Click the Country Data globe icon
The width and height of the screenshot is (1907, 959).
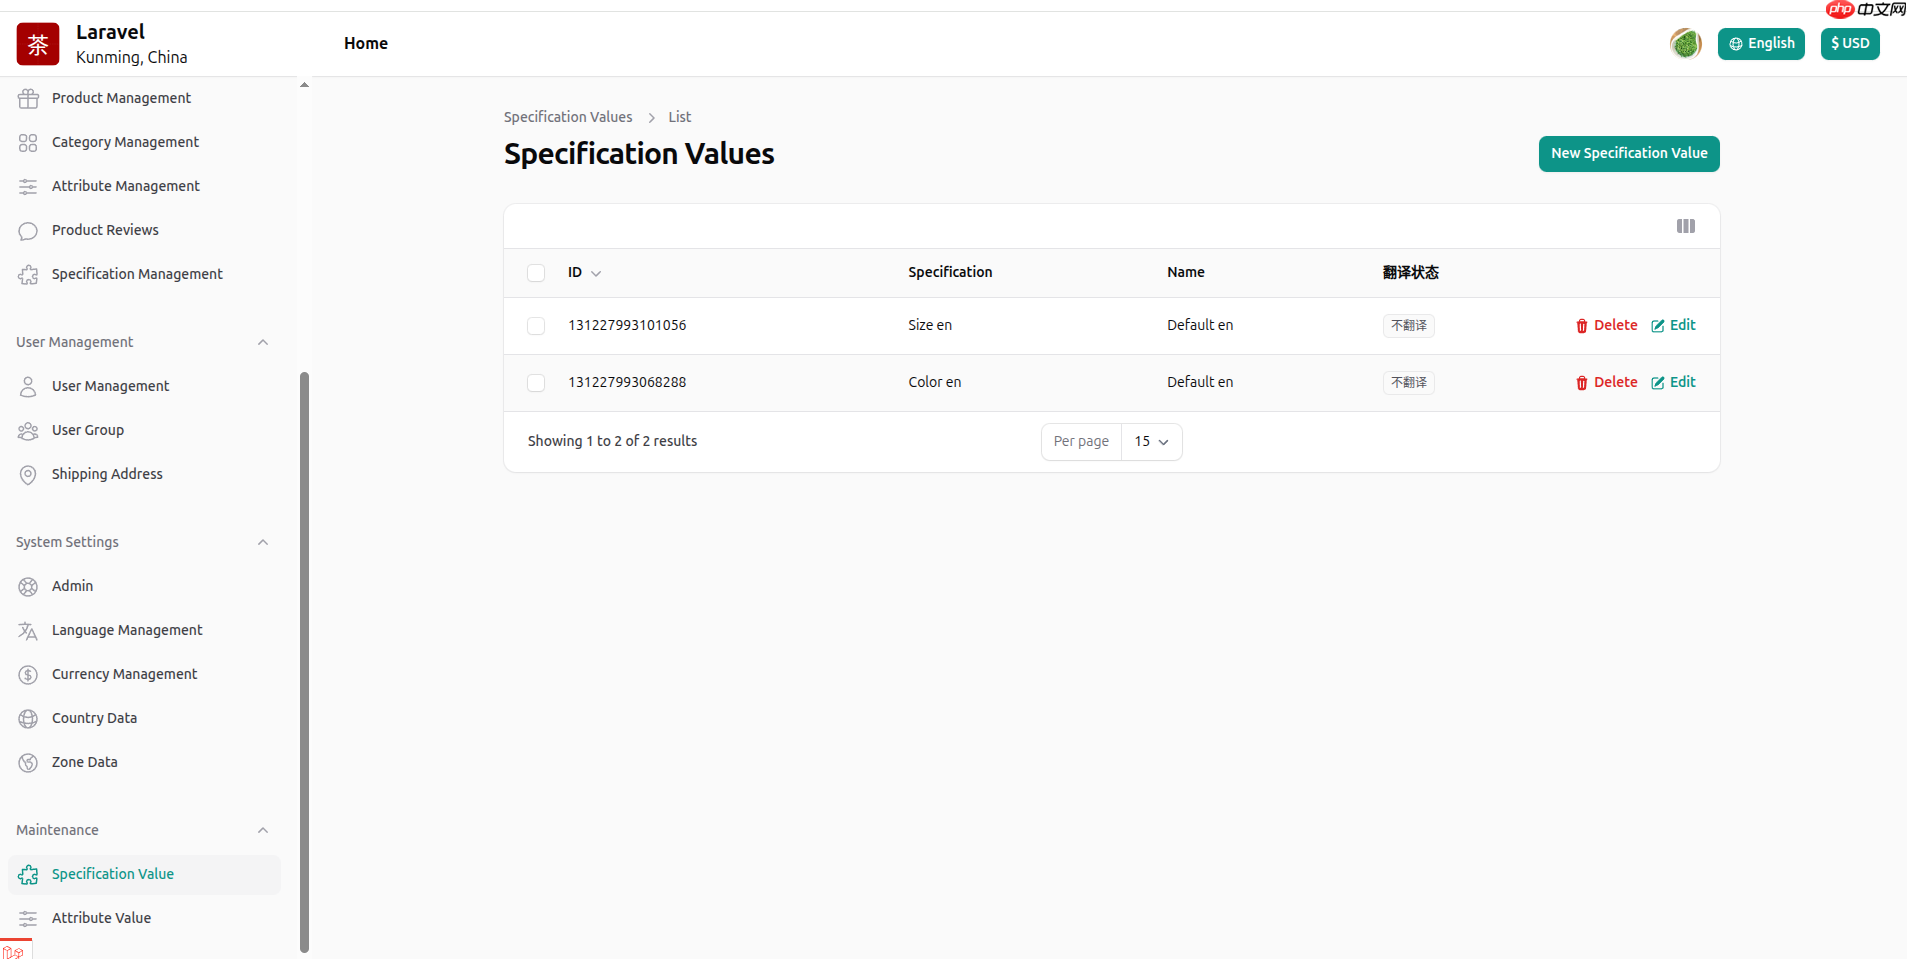[28, 718]
